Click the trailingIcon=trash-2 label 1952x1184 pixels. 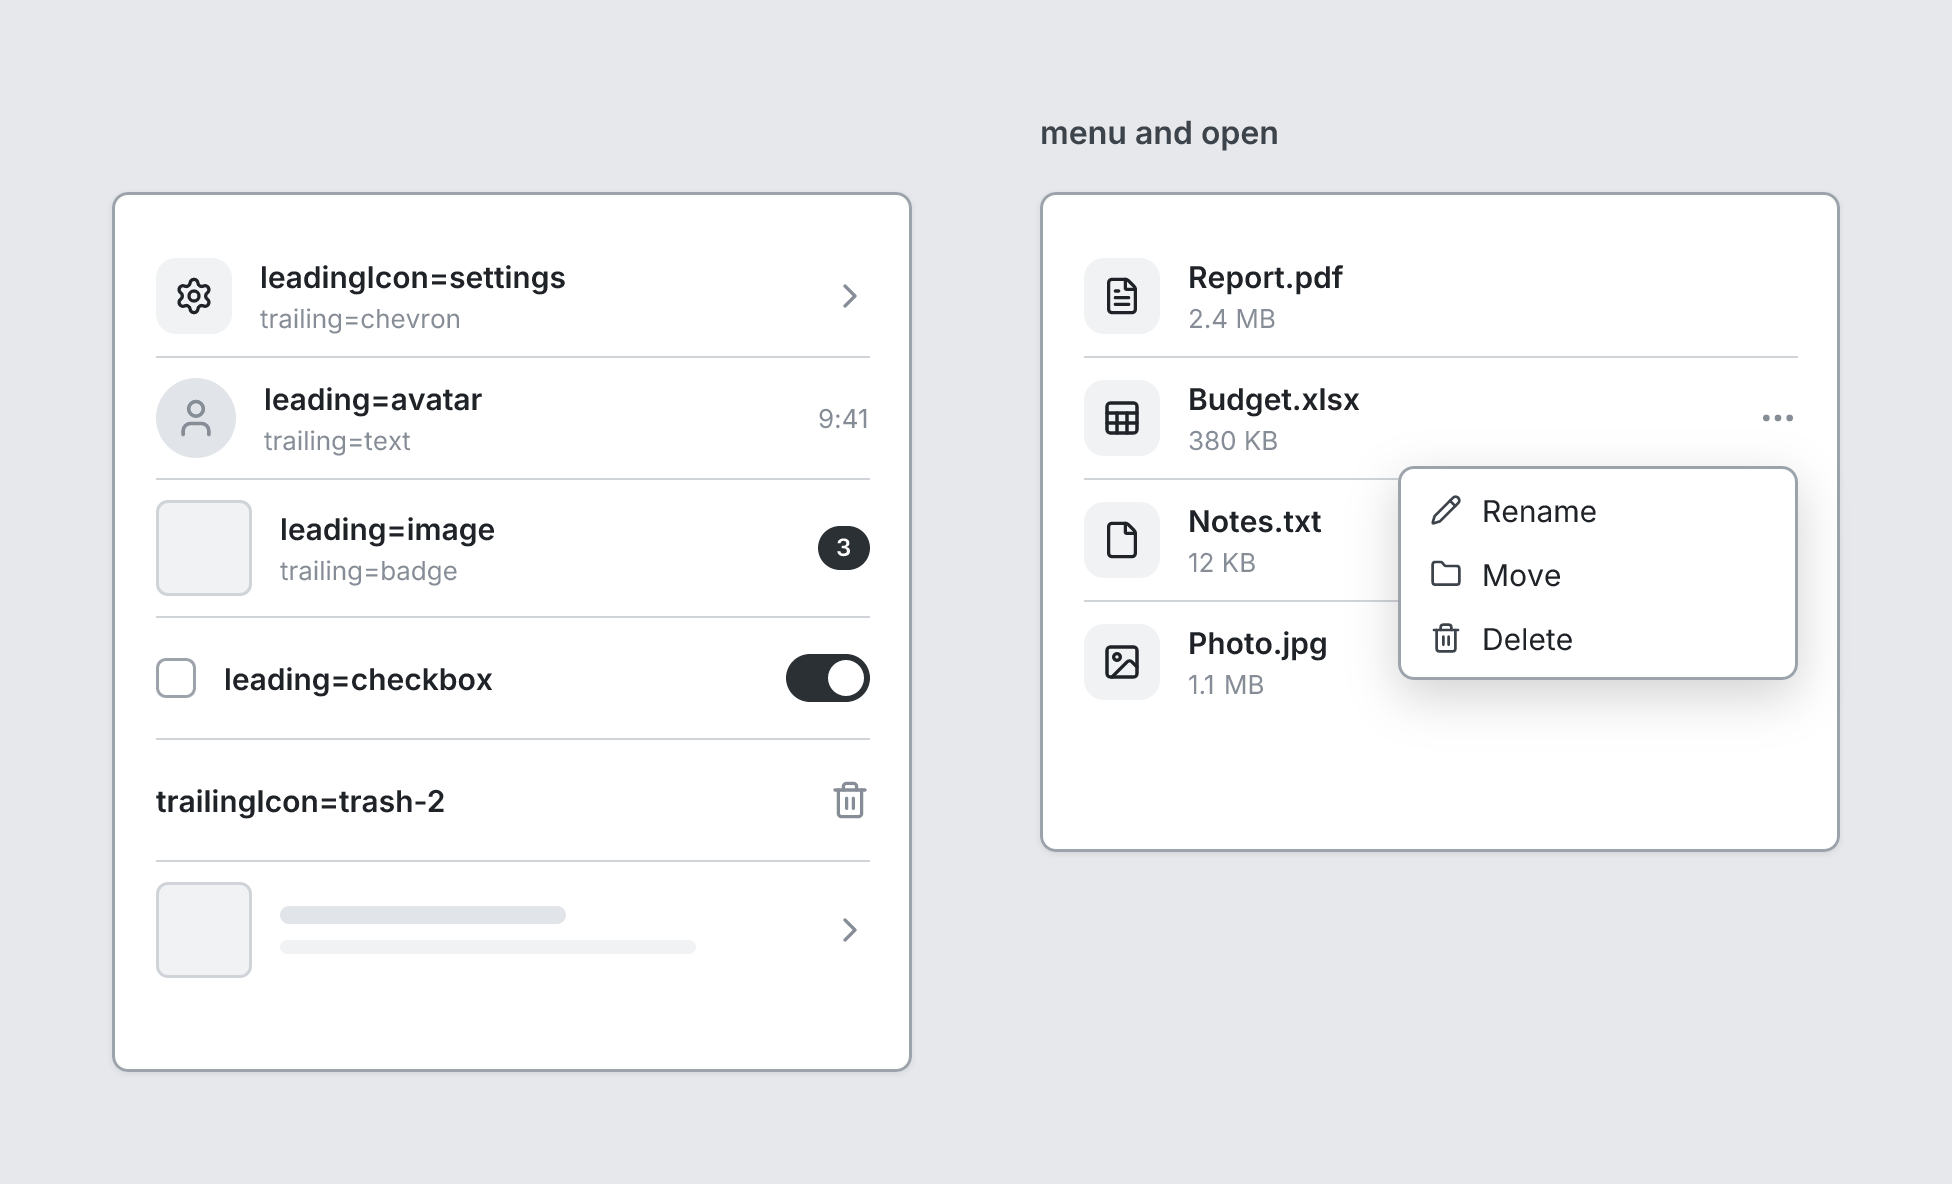(300, 801)
